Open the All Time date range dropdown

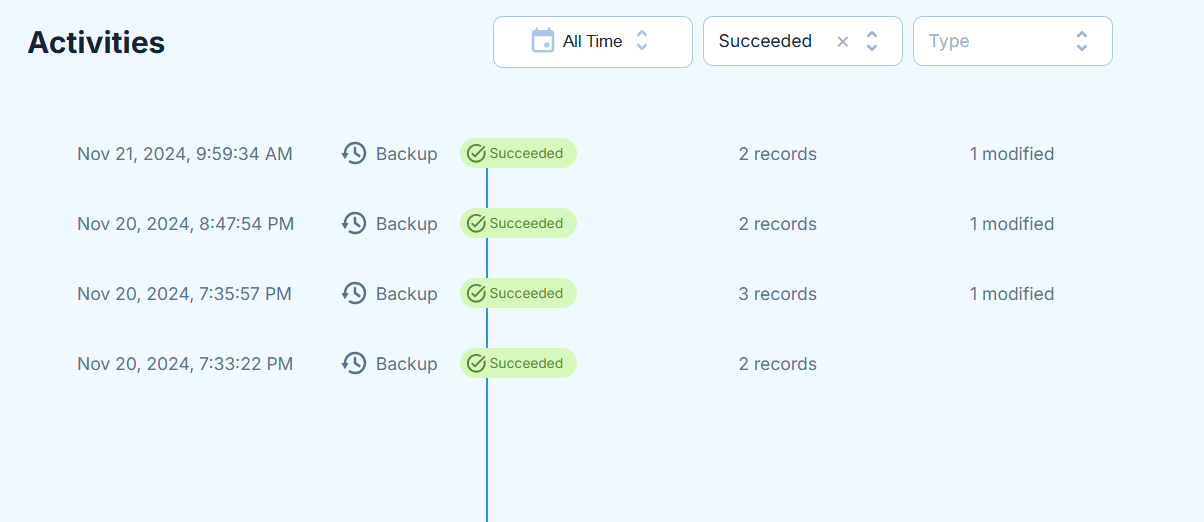pos(593,42)
